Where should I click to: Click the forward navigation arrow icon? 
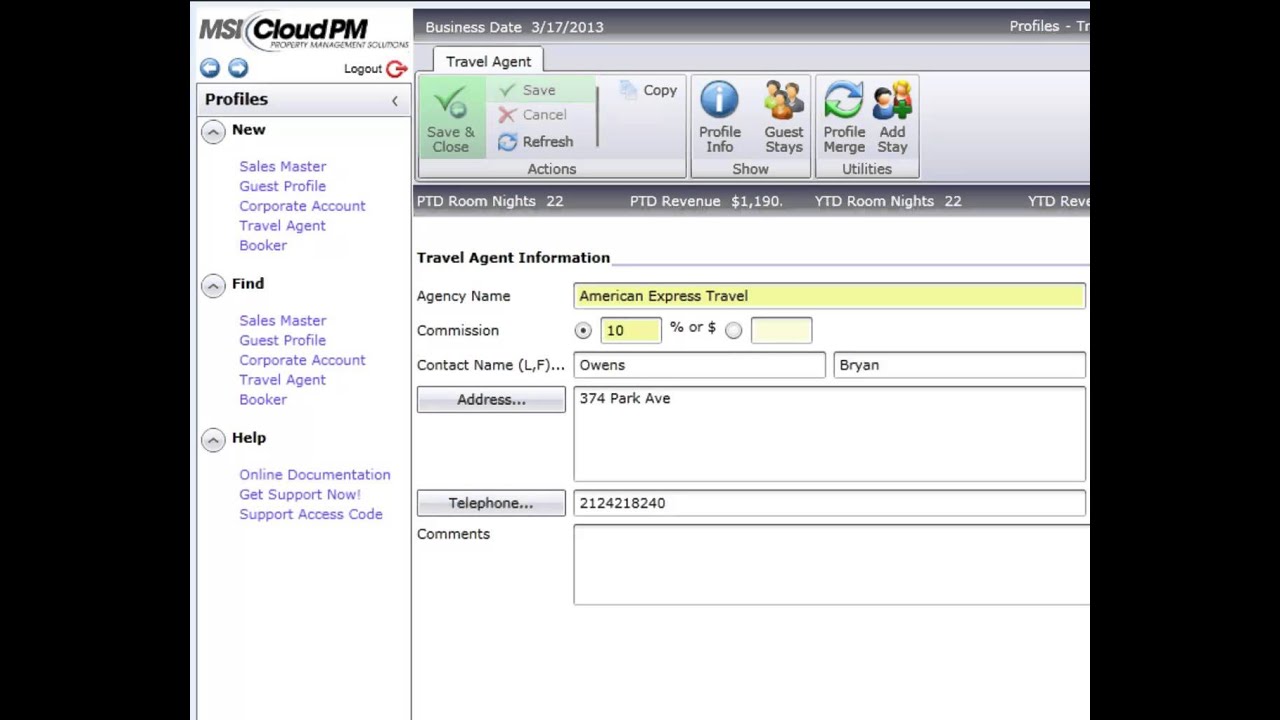pos(238,68)
